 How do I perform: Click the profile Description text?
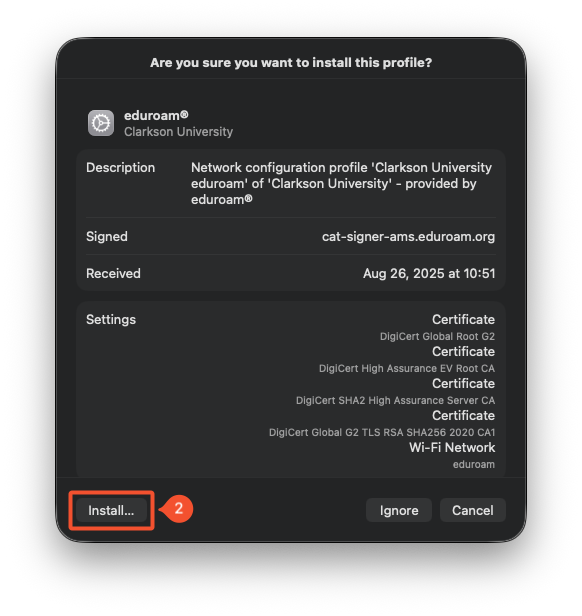coord(341,183)
